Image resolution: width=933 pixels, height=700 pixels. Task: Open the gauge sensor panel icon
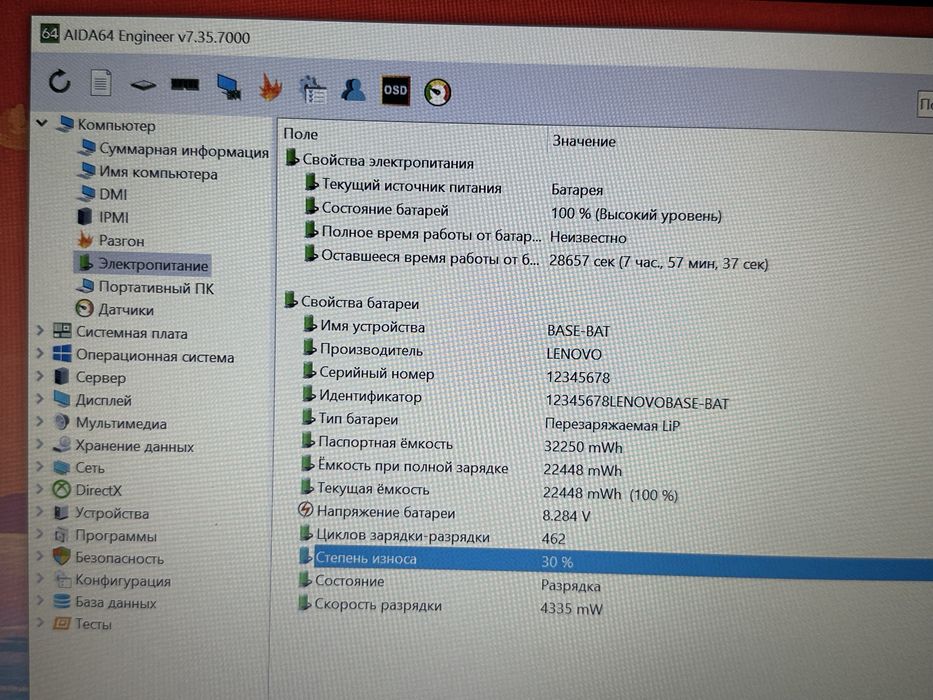click(x=437, y=93)
